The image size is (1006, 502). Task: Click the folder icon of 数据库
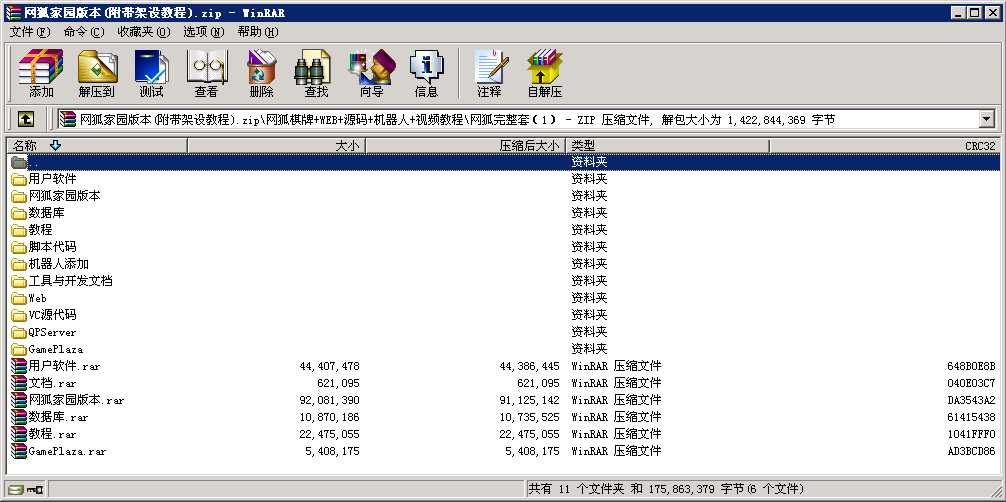point(19,212)
